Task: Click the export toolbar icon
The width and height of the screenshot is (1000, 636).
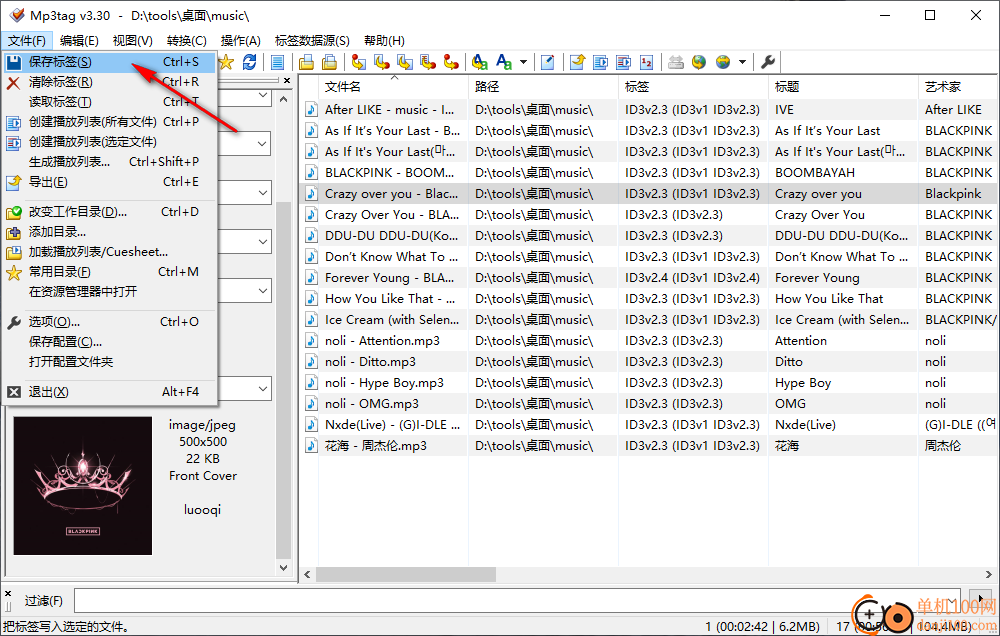Action: (x=578, y=62)
